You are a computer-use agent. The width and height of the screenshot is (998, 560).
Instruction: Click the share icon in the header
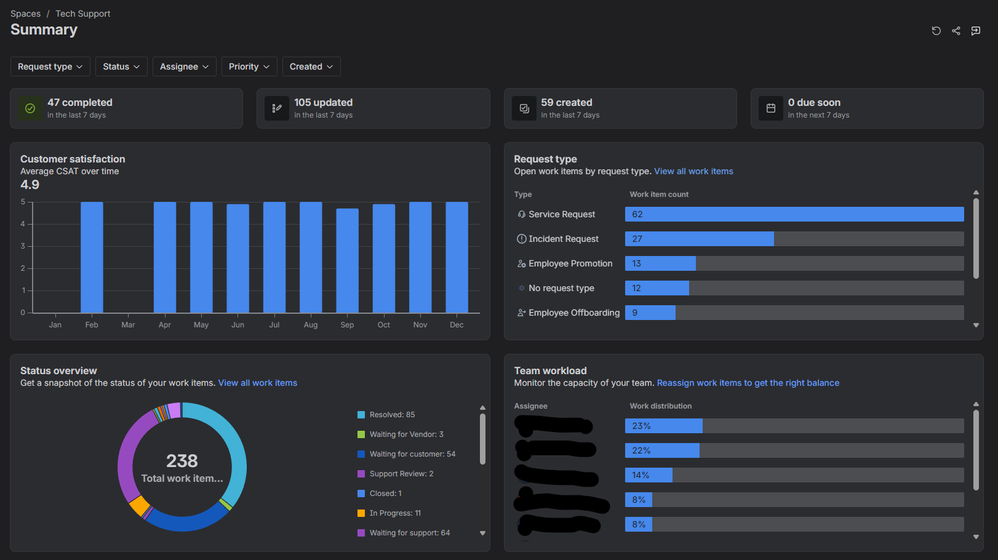pos(956,31)
